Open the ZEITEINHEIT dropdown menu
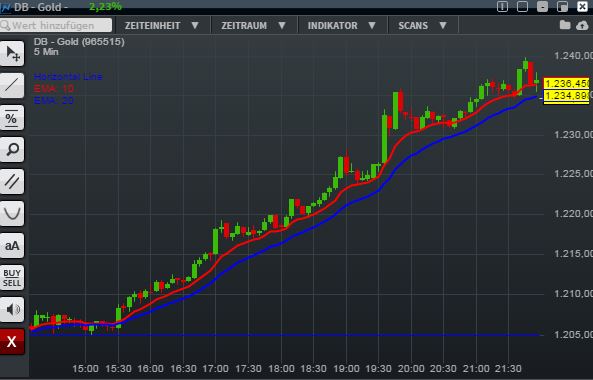Screen dimensions: 593x380 point(162,25)
